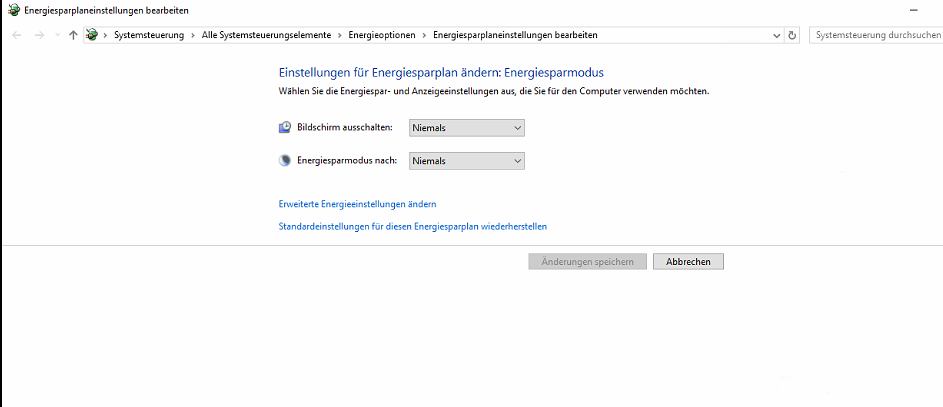Click the window title bar battery icon
Viewport: 943px width, 407px height.
[11, 10]
